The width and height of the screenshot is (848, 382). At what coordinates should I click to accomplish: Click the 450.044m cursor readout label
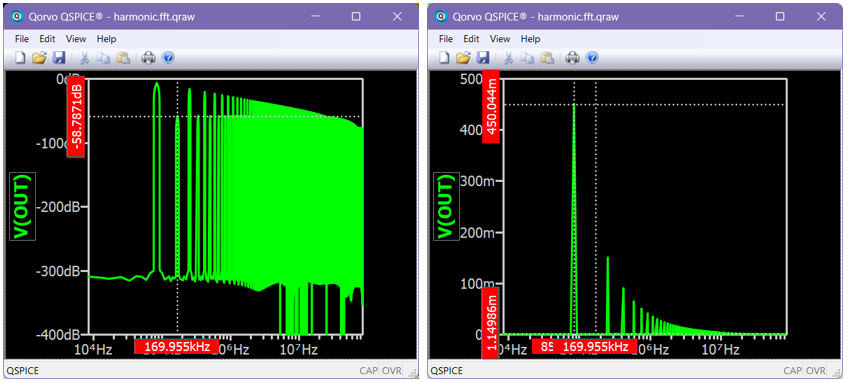click(491, 106)
